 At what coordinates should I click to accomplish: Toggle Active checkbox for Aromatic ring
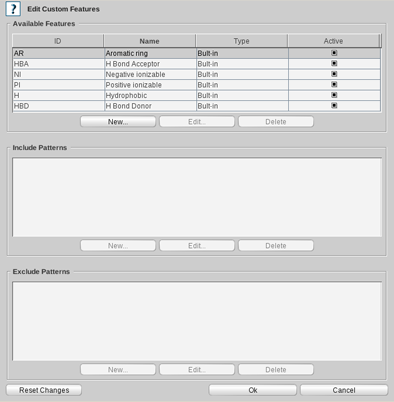tap(334, 53)
